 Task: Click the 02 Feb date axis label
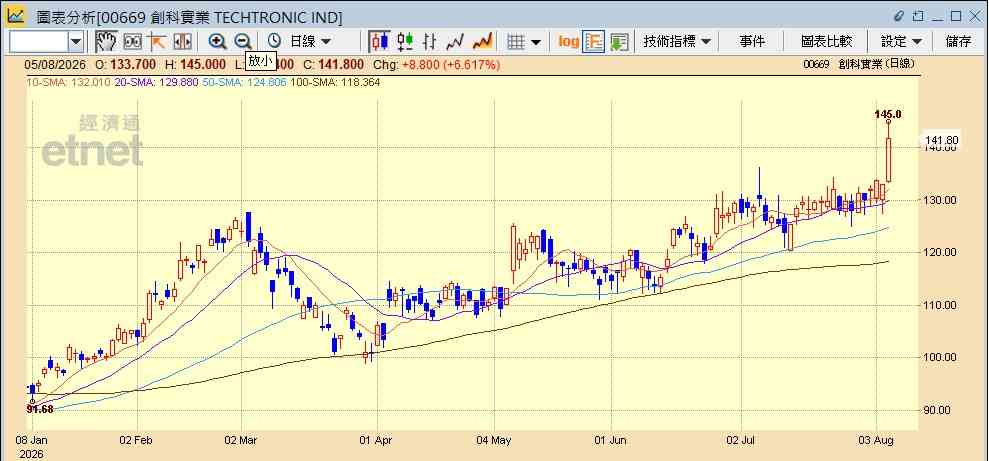pyautogui.click(x=138, y=440)
